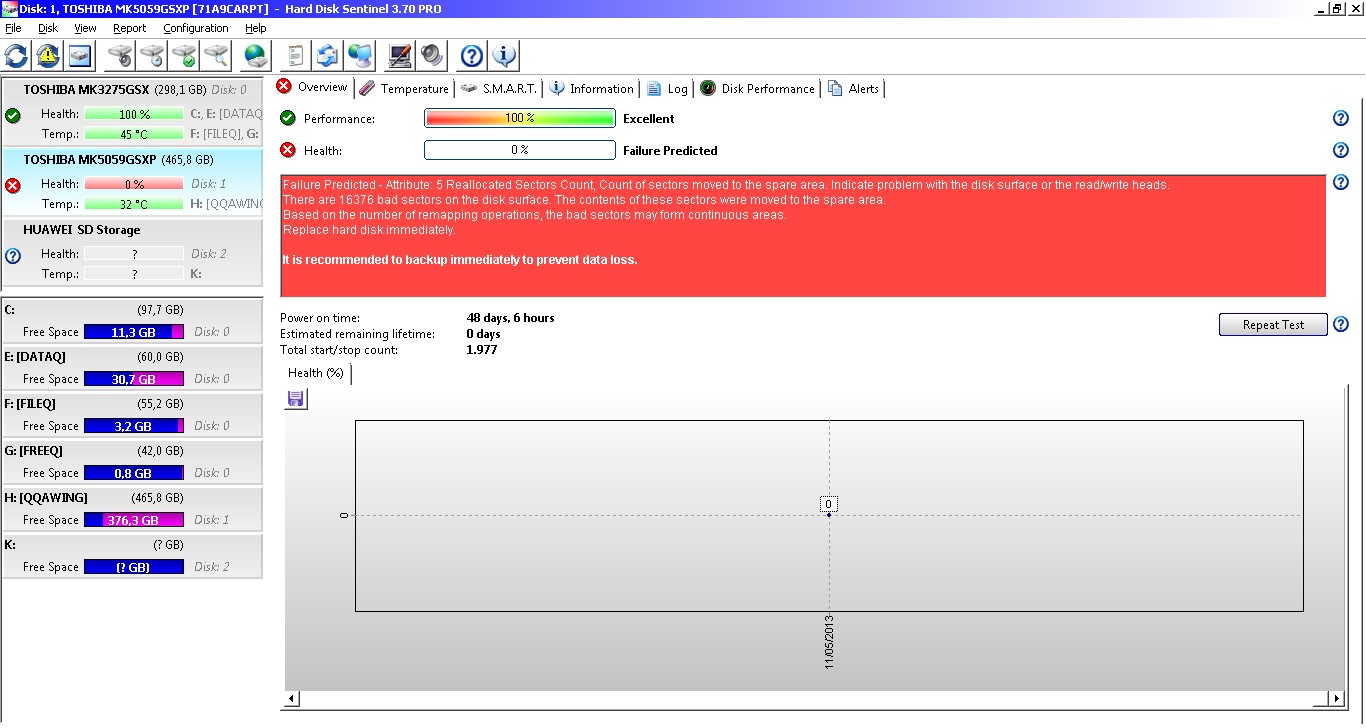Viewport: 1366px width, 728px height.
Task: Click the help icon beside the red failure message
Action: (x=1341, y=183)
